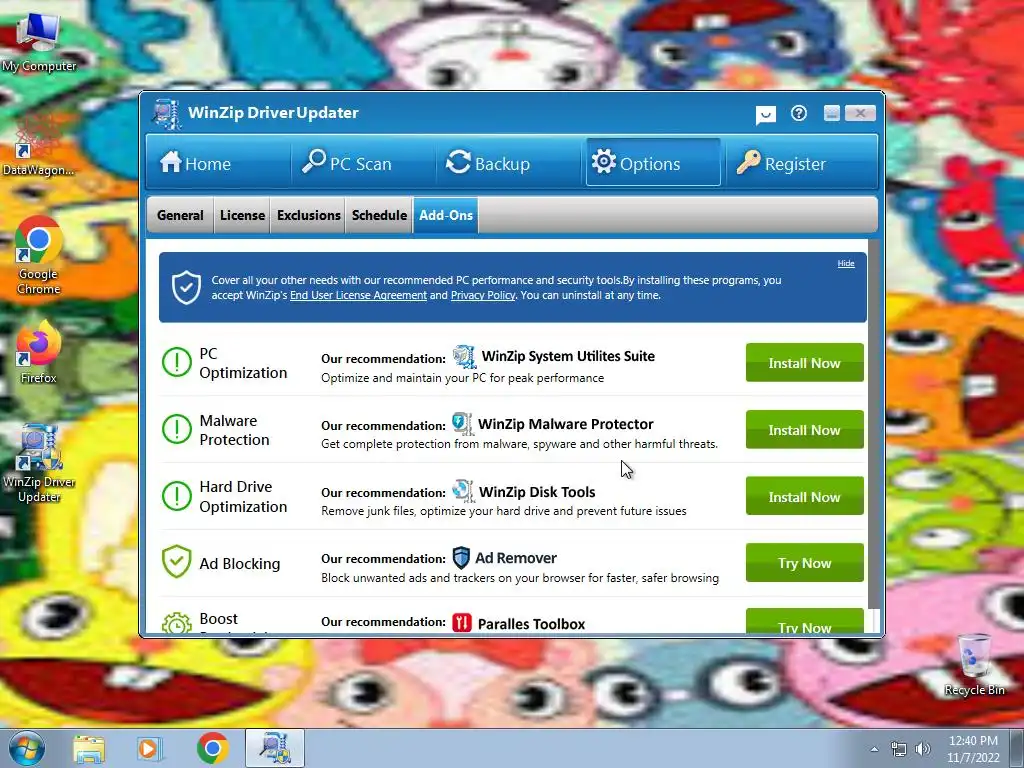Switch to the Backup tab

click(507, 163)
